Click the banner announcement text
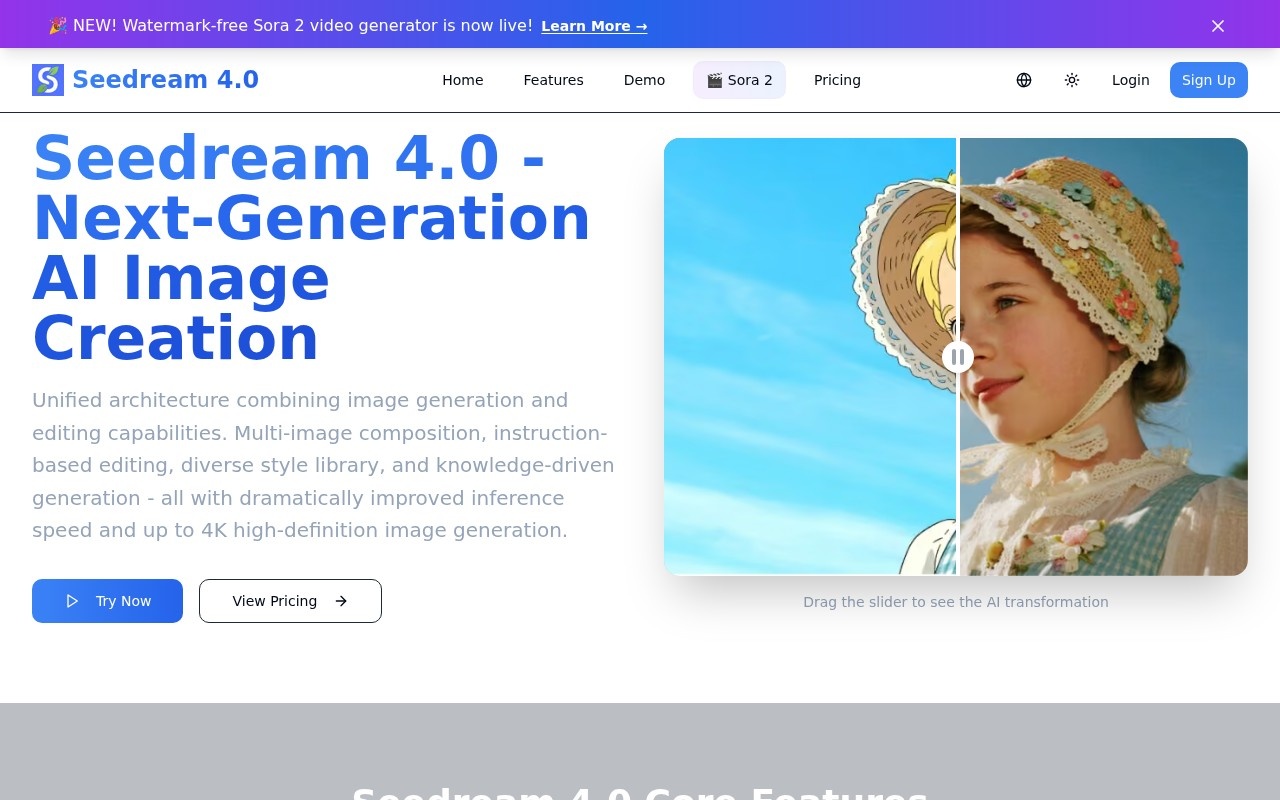The height and width of the screenshot is (800, 1280). (x=290, y=25)
